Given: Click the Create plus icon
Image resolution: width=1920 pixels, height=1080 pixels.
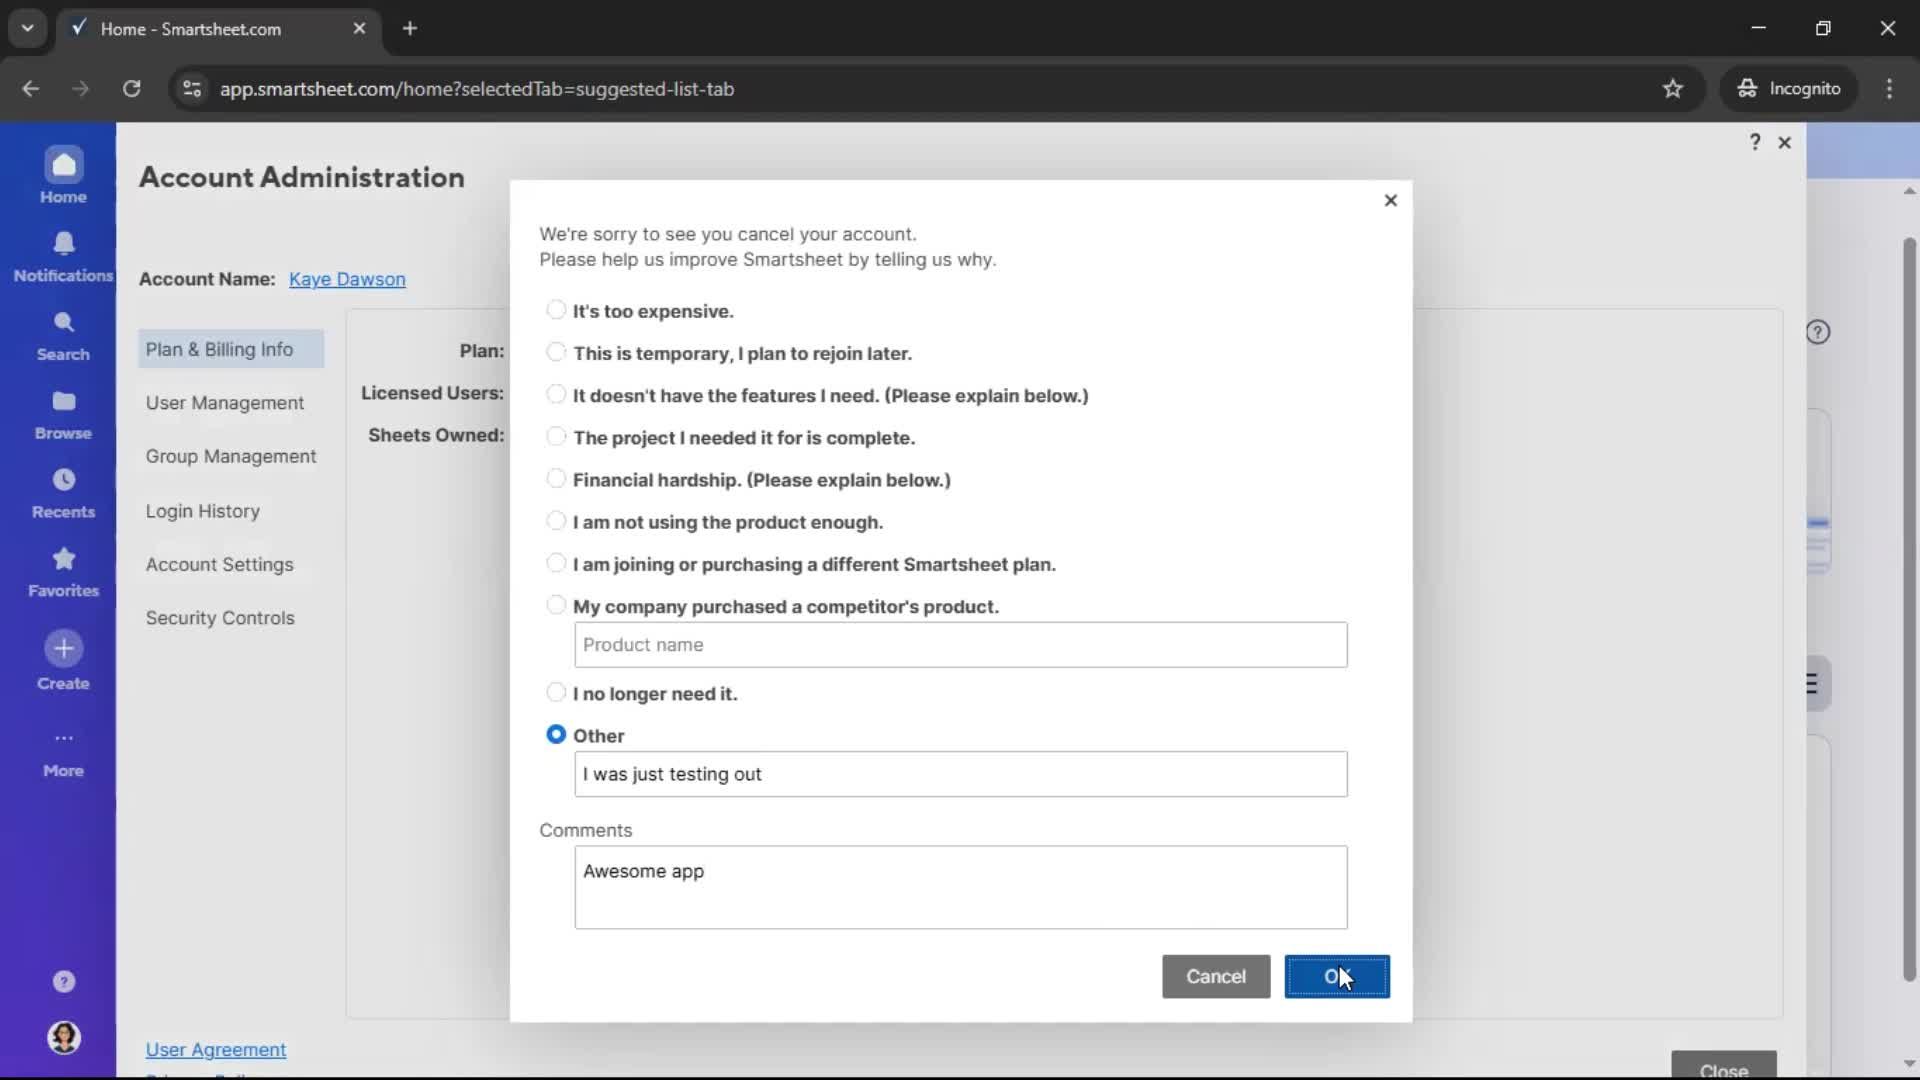Looking at the screenshot, I should tap(63, 648).
